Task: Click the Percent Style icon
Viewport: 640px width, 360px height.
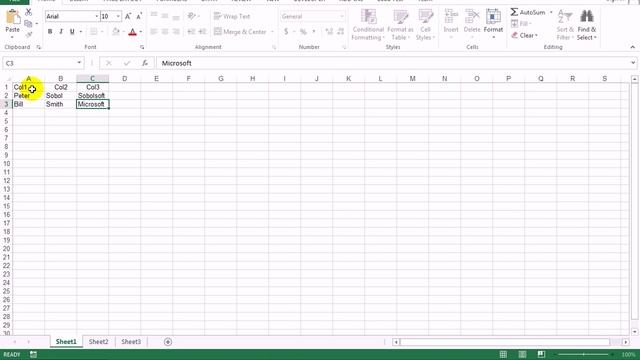Action: pyautogui.click(x=303, y=31)
